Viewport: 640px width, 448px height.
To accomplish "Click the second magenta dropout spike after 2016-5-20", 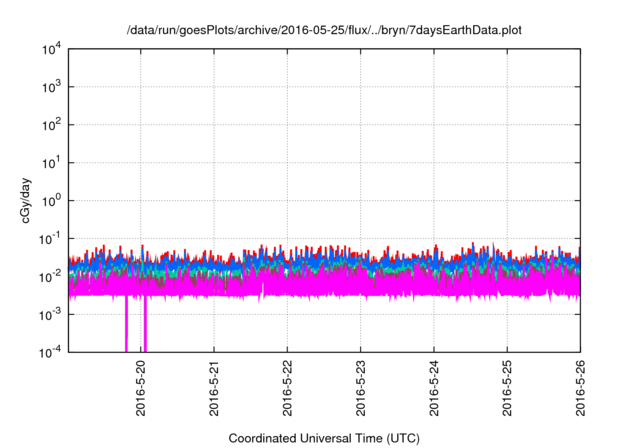I will click(x=145, y=324).
